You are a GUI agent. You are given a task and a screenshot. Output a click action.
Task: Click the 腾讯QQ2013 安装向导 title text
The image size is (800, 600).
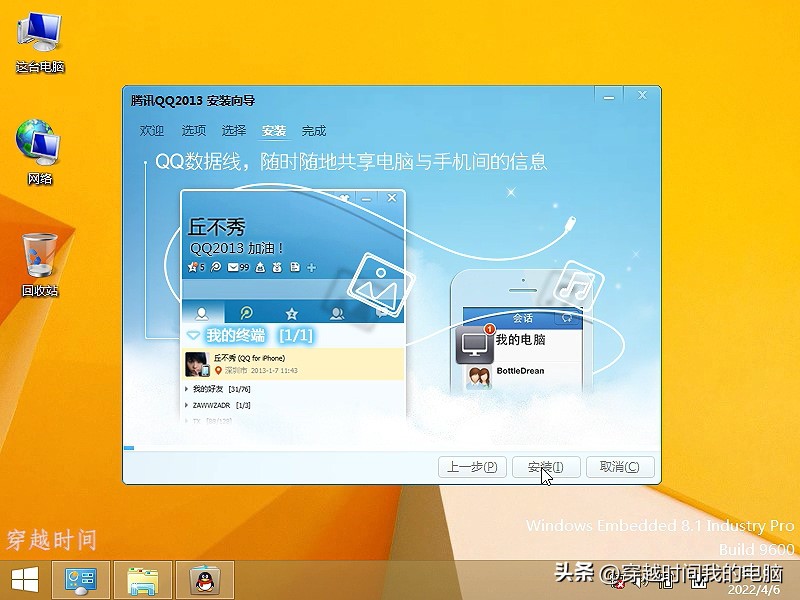click(x=193, y=101)
